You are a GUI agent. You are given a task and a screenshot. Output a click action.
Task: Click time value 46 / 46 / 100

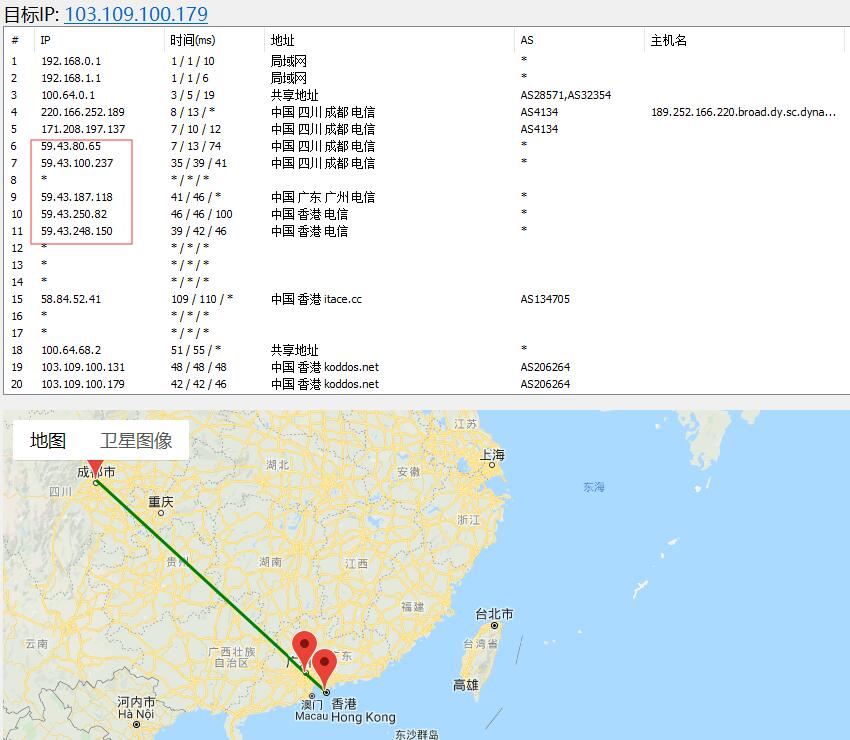202,214
